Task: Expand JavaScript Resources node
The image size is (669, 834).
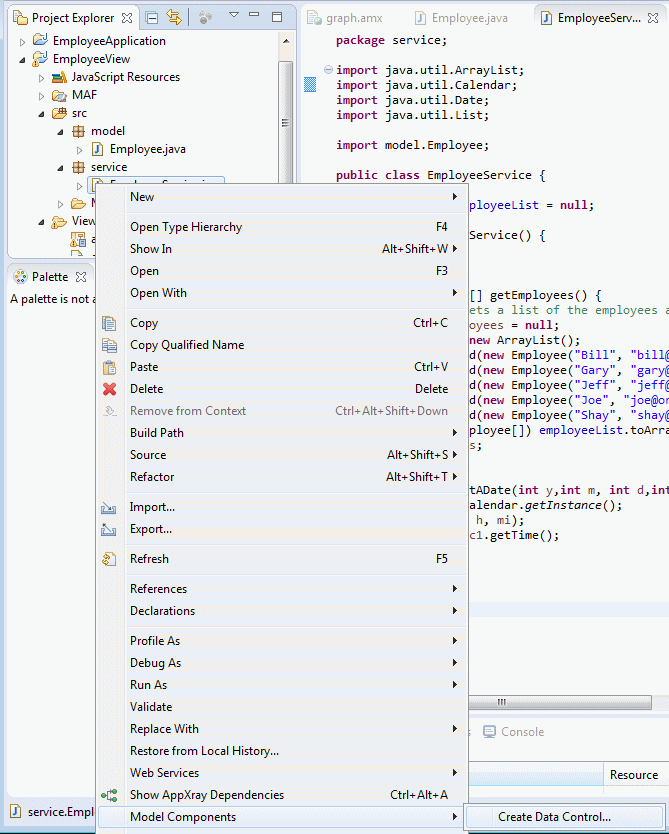Action: 41,78
